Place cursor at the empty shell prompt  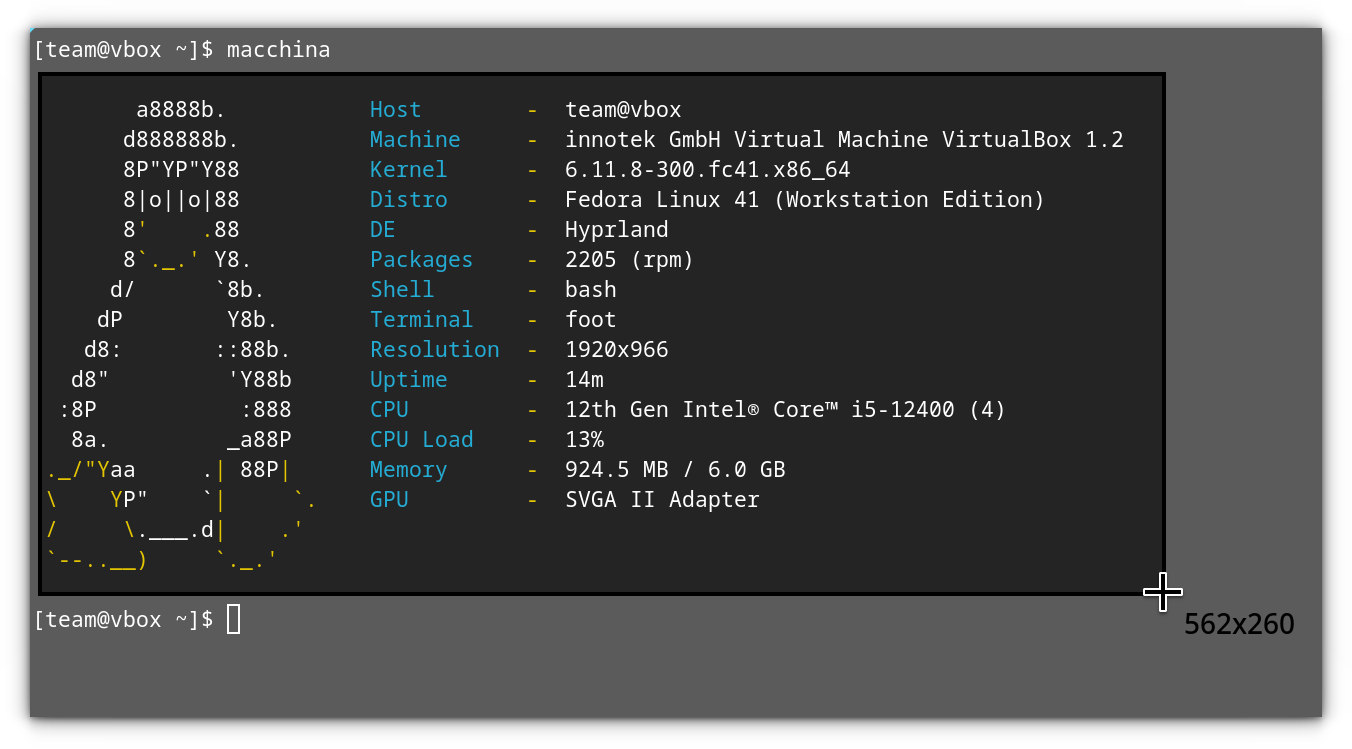[x=234, y=619]
